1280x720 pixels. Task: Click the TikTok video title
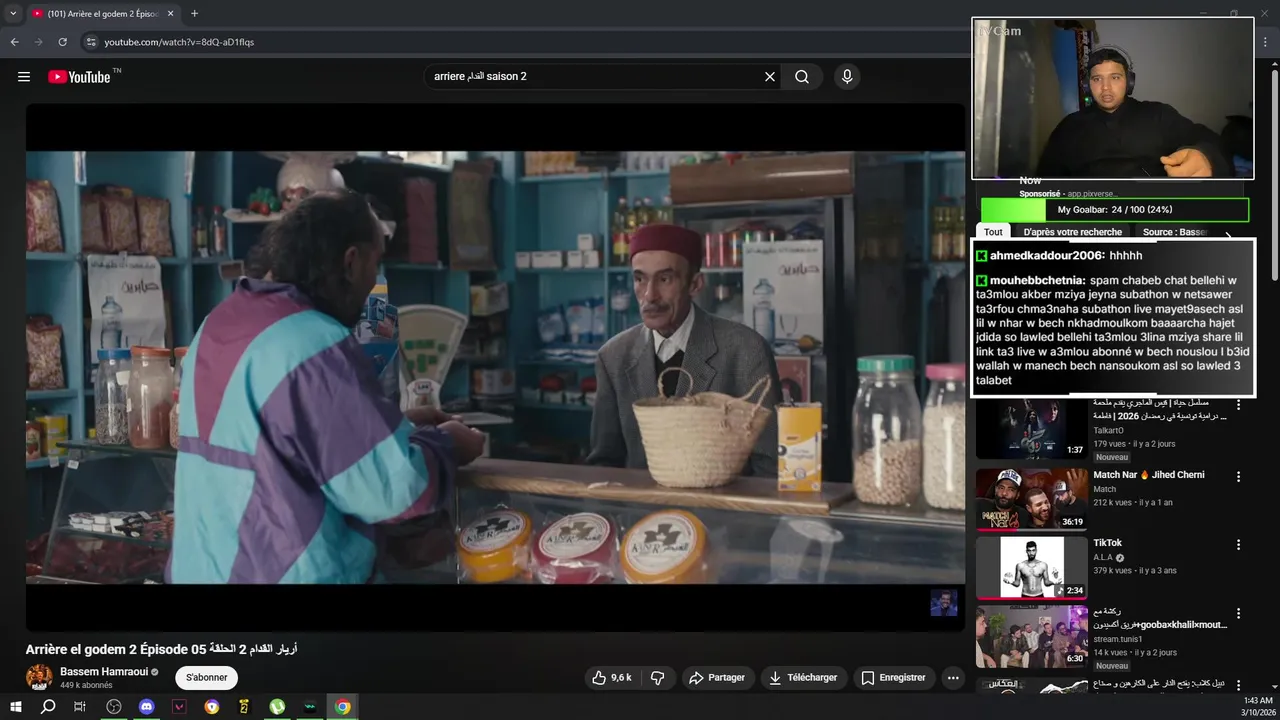click(1107, 543)
